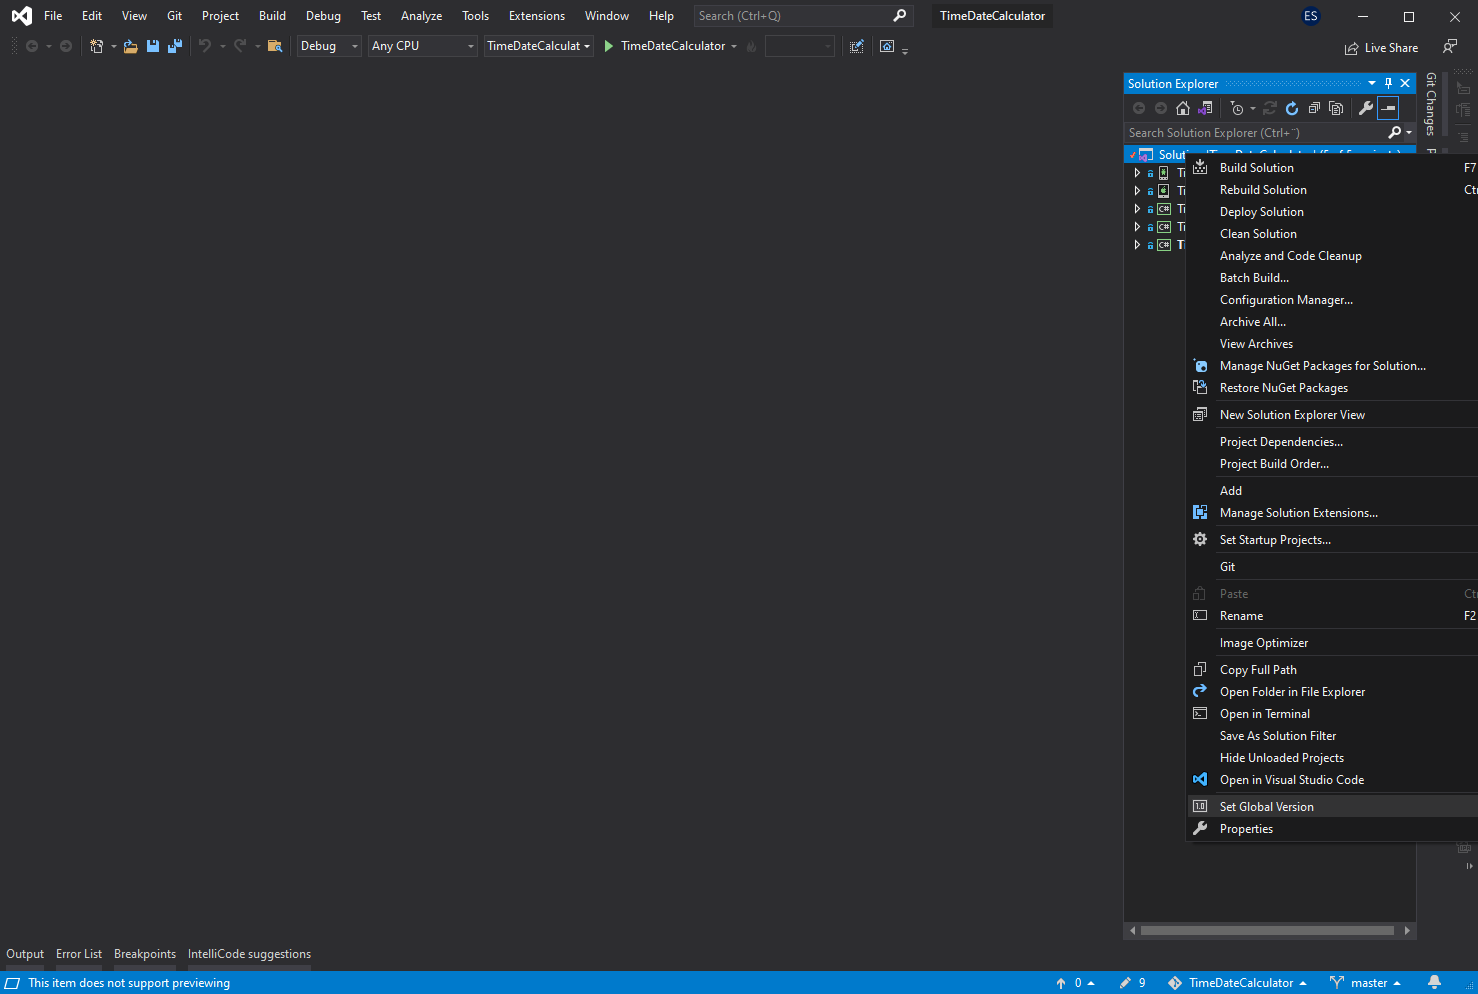Select Build Solution from context menu
This screenshot has width=1478, height=994.
click(1256, 168)
